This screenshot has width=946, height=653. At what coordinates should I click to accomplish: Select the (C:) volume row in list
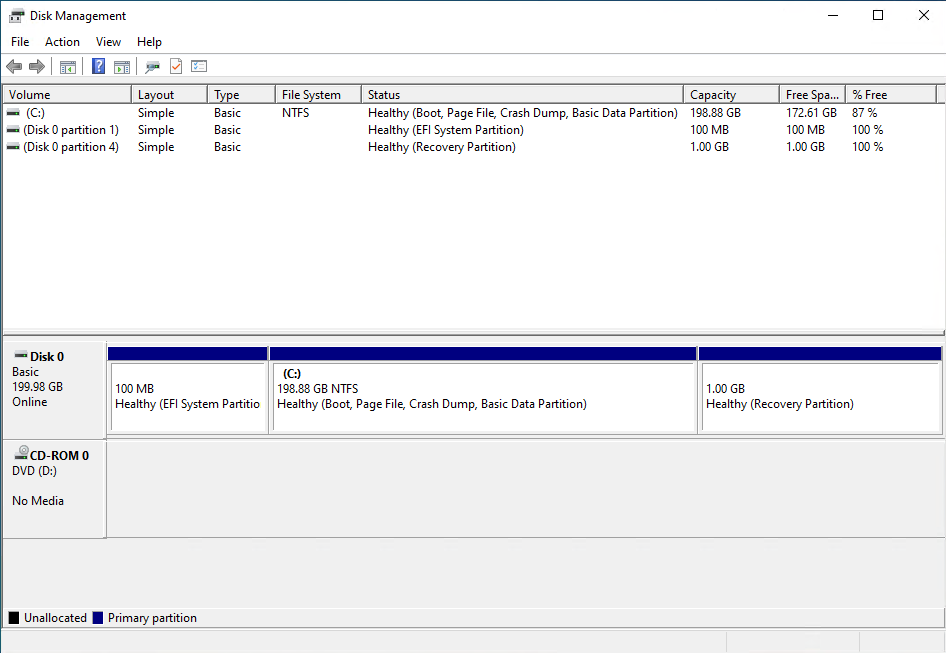point(474,113)
